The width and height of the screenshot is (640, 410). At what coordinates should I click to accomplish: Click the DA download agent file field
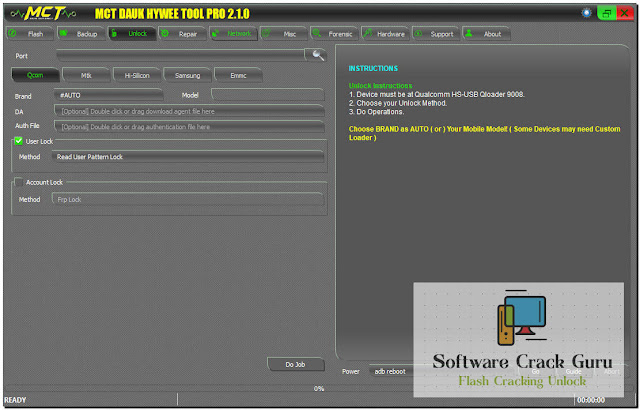pos(189,111)
